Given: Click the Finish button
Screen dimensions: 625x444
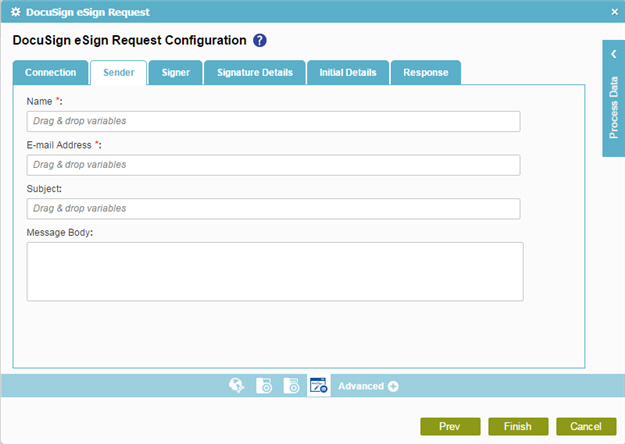Looking at the screenshot, I should click(x=518, y=426).
